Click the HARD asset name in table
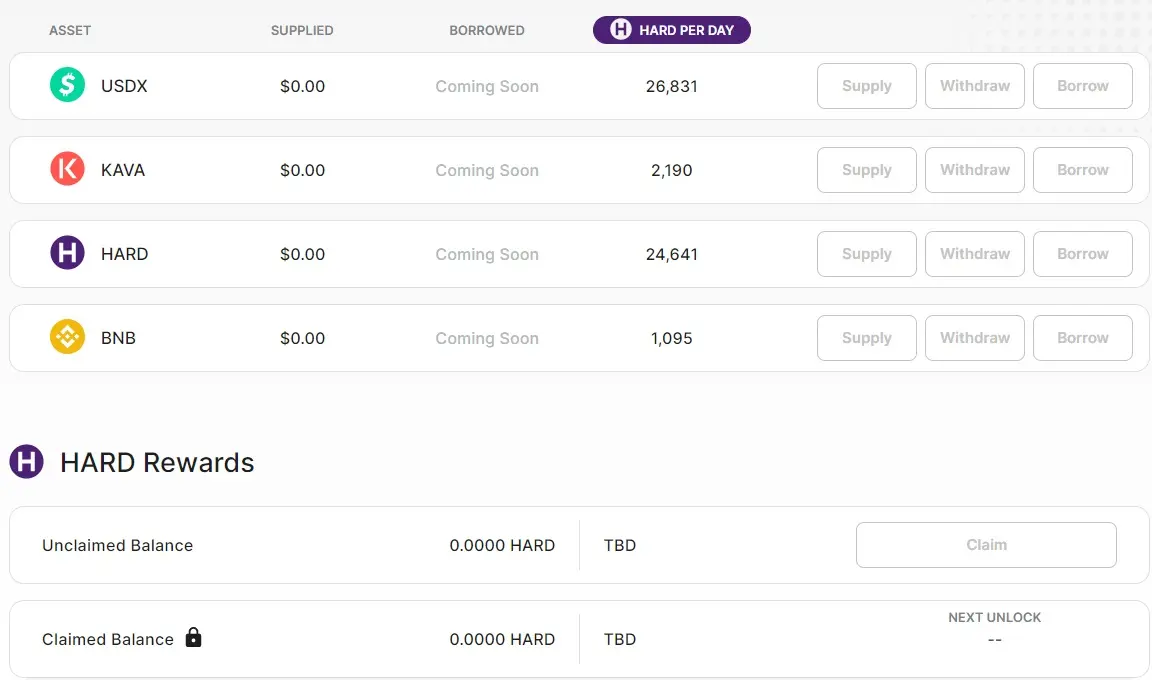 point(125,254)
